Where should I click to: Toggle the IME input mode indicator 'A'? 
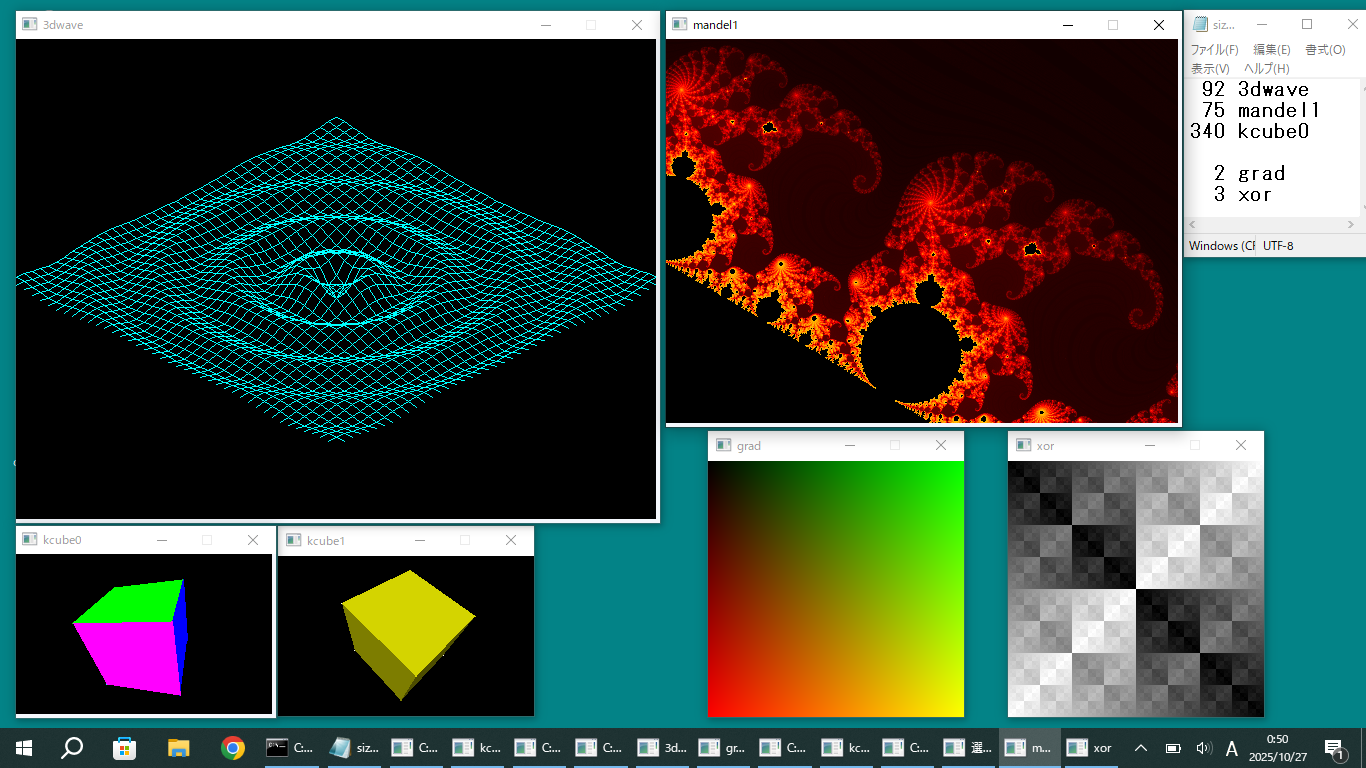(1232, 748)
